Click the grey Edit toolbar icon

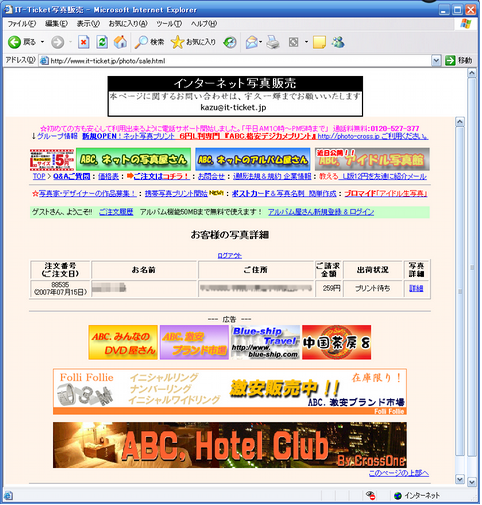[293, 42]
